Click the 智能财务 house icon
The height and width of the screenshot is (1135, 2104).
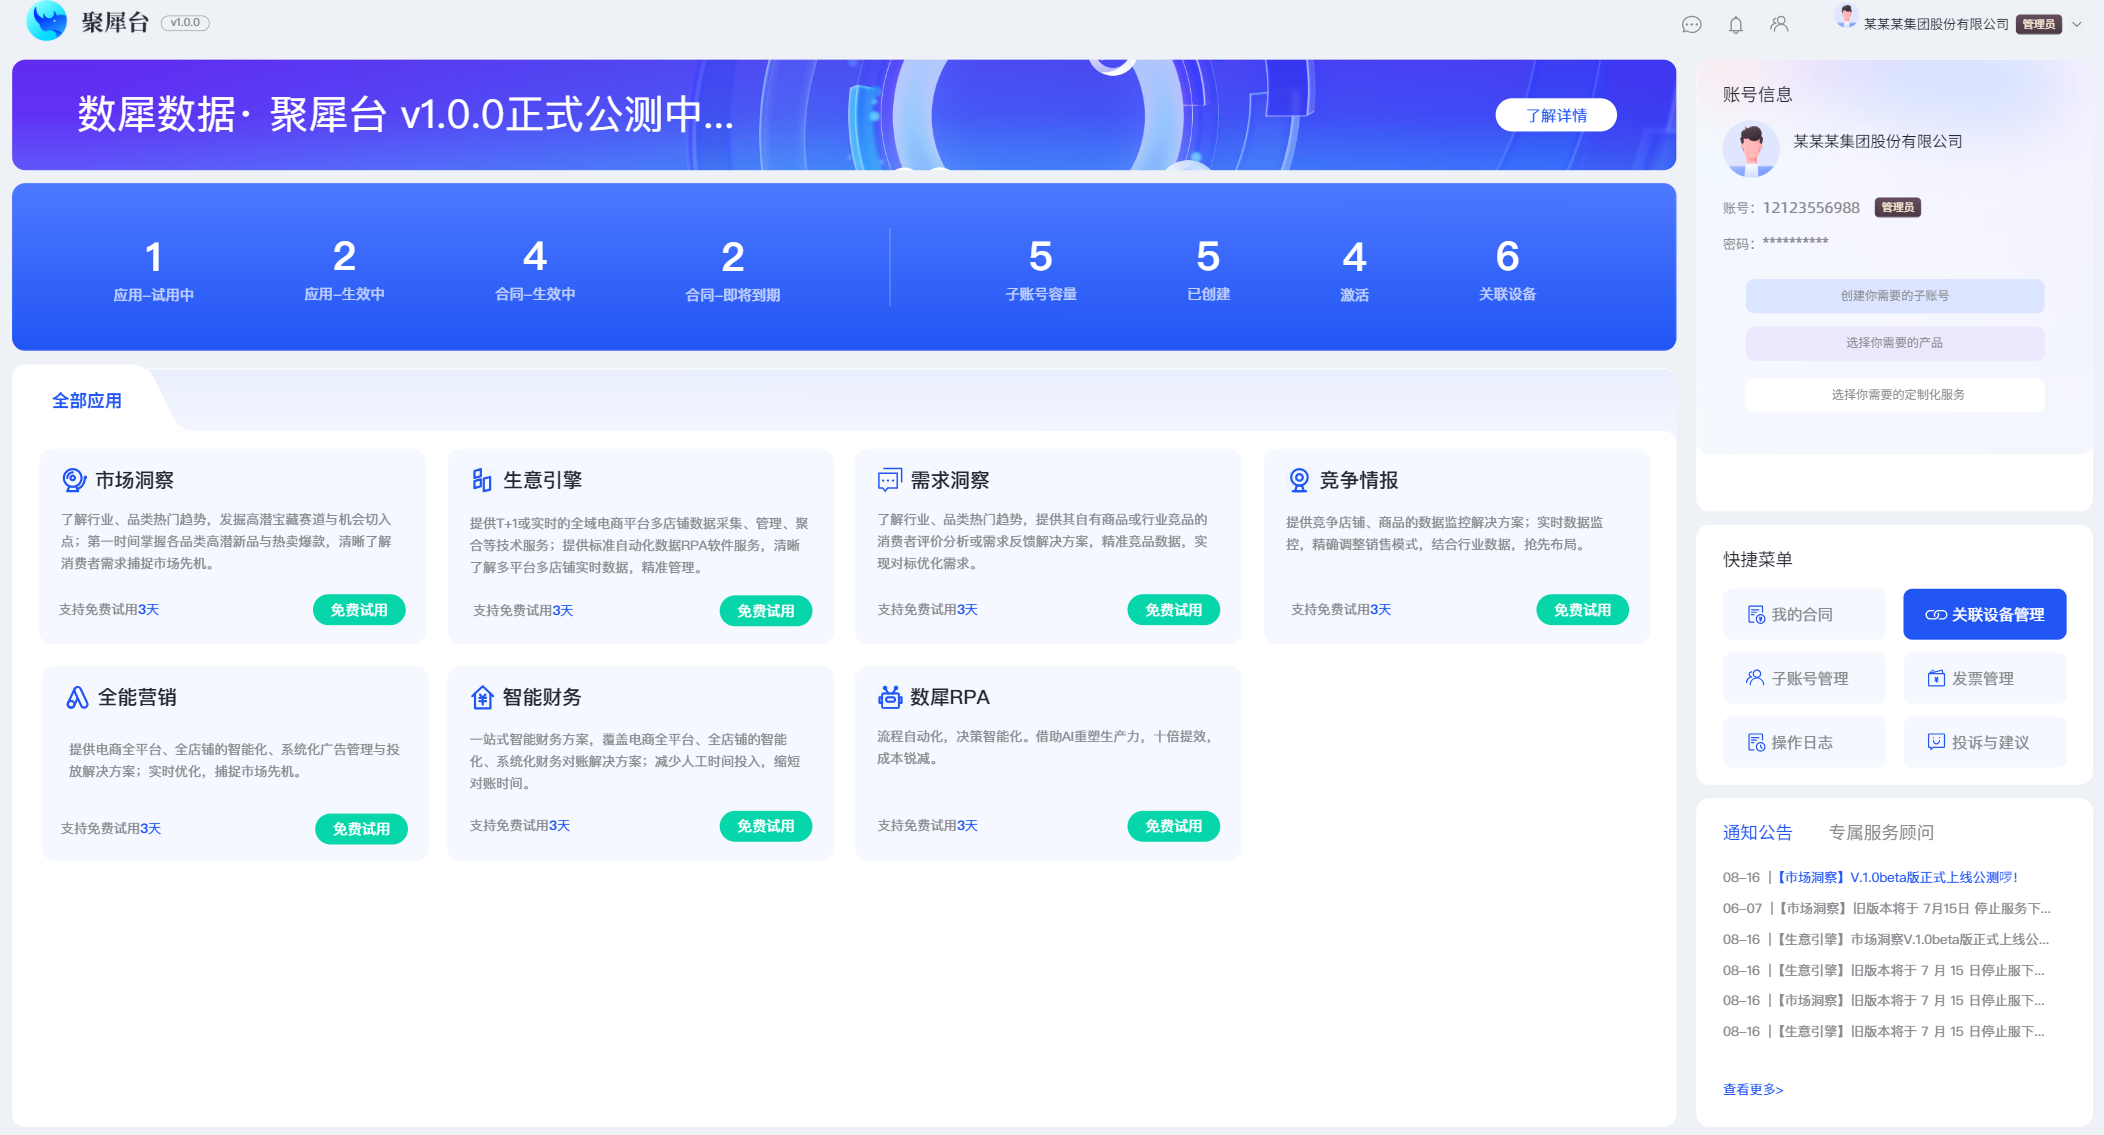(x=482, y=697)
